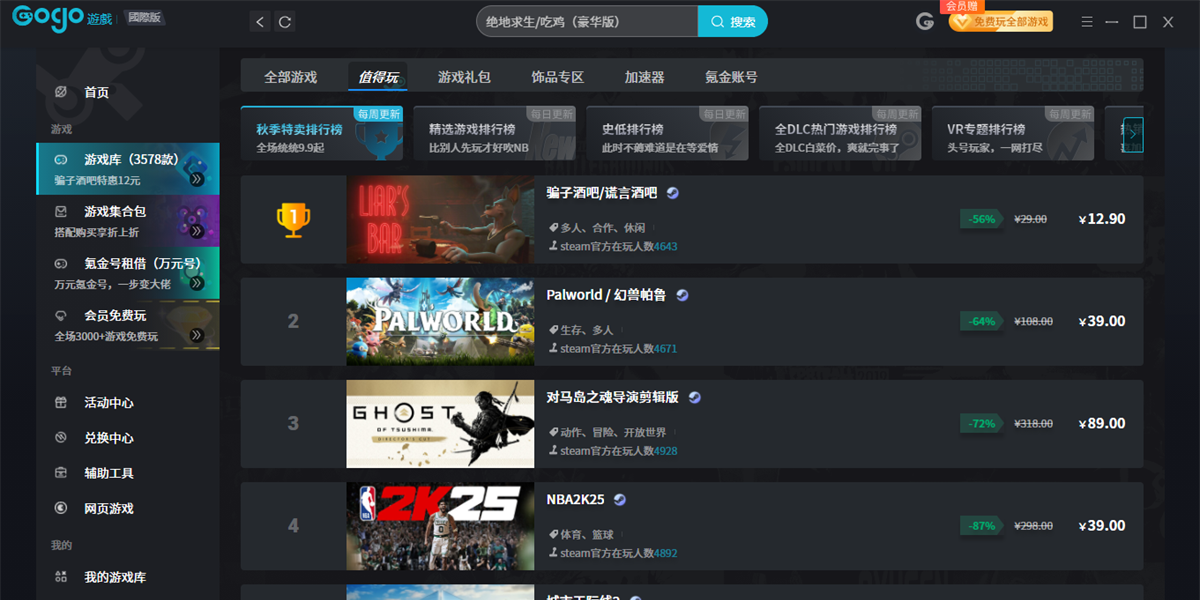The height and width of the screenshot is (600, 1200).
Task: Click the gold trophy rank one icon
Action: [293, 219]
